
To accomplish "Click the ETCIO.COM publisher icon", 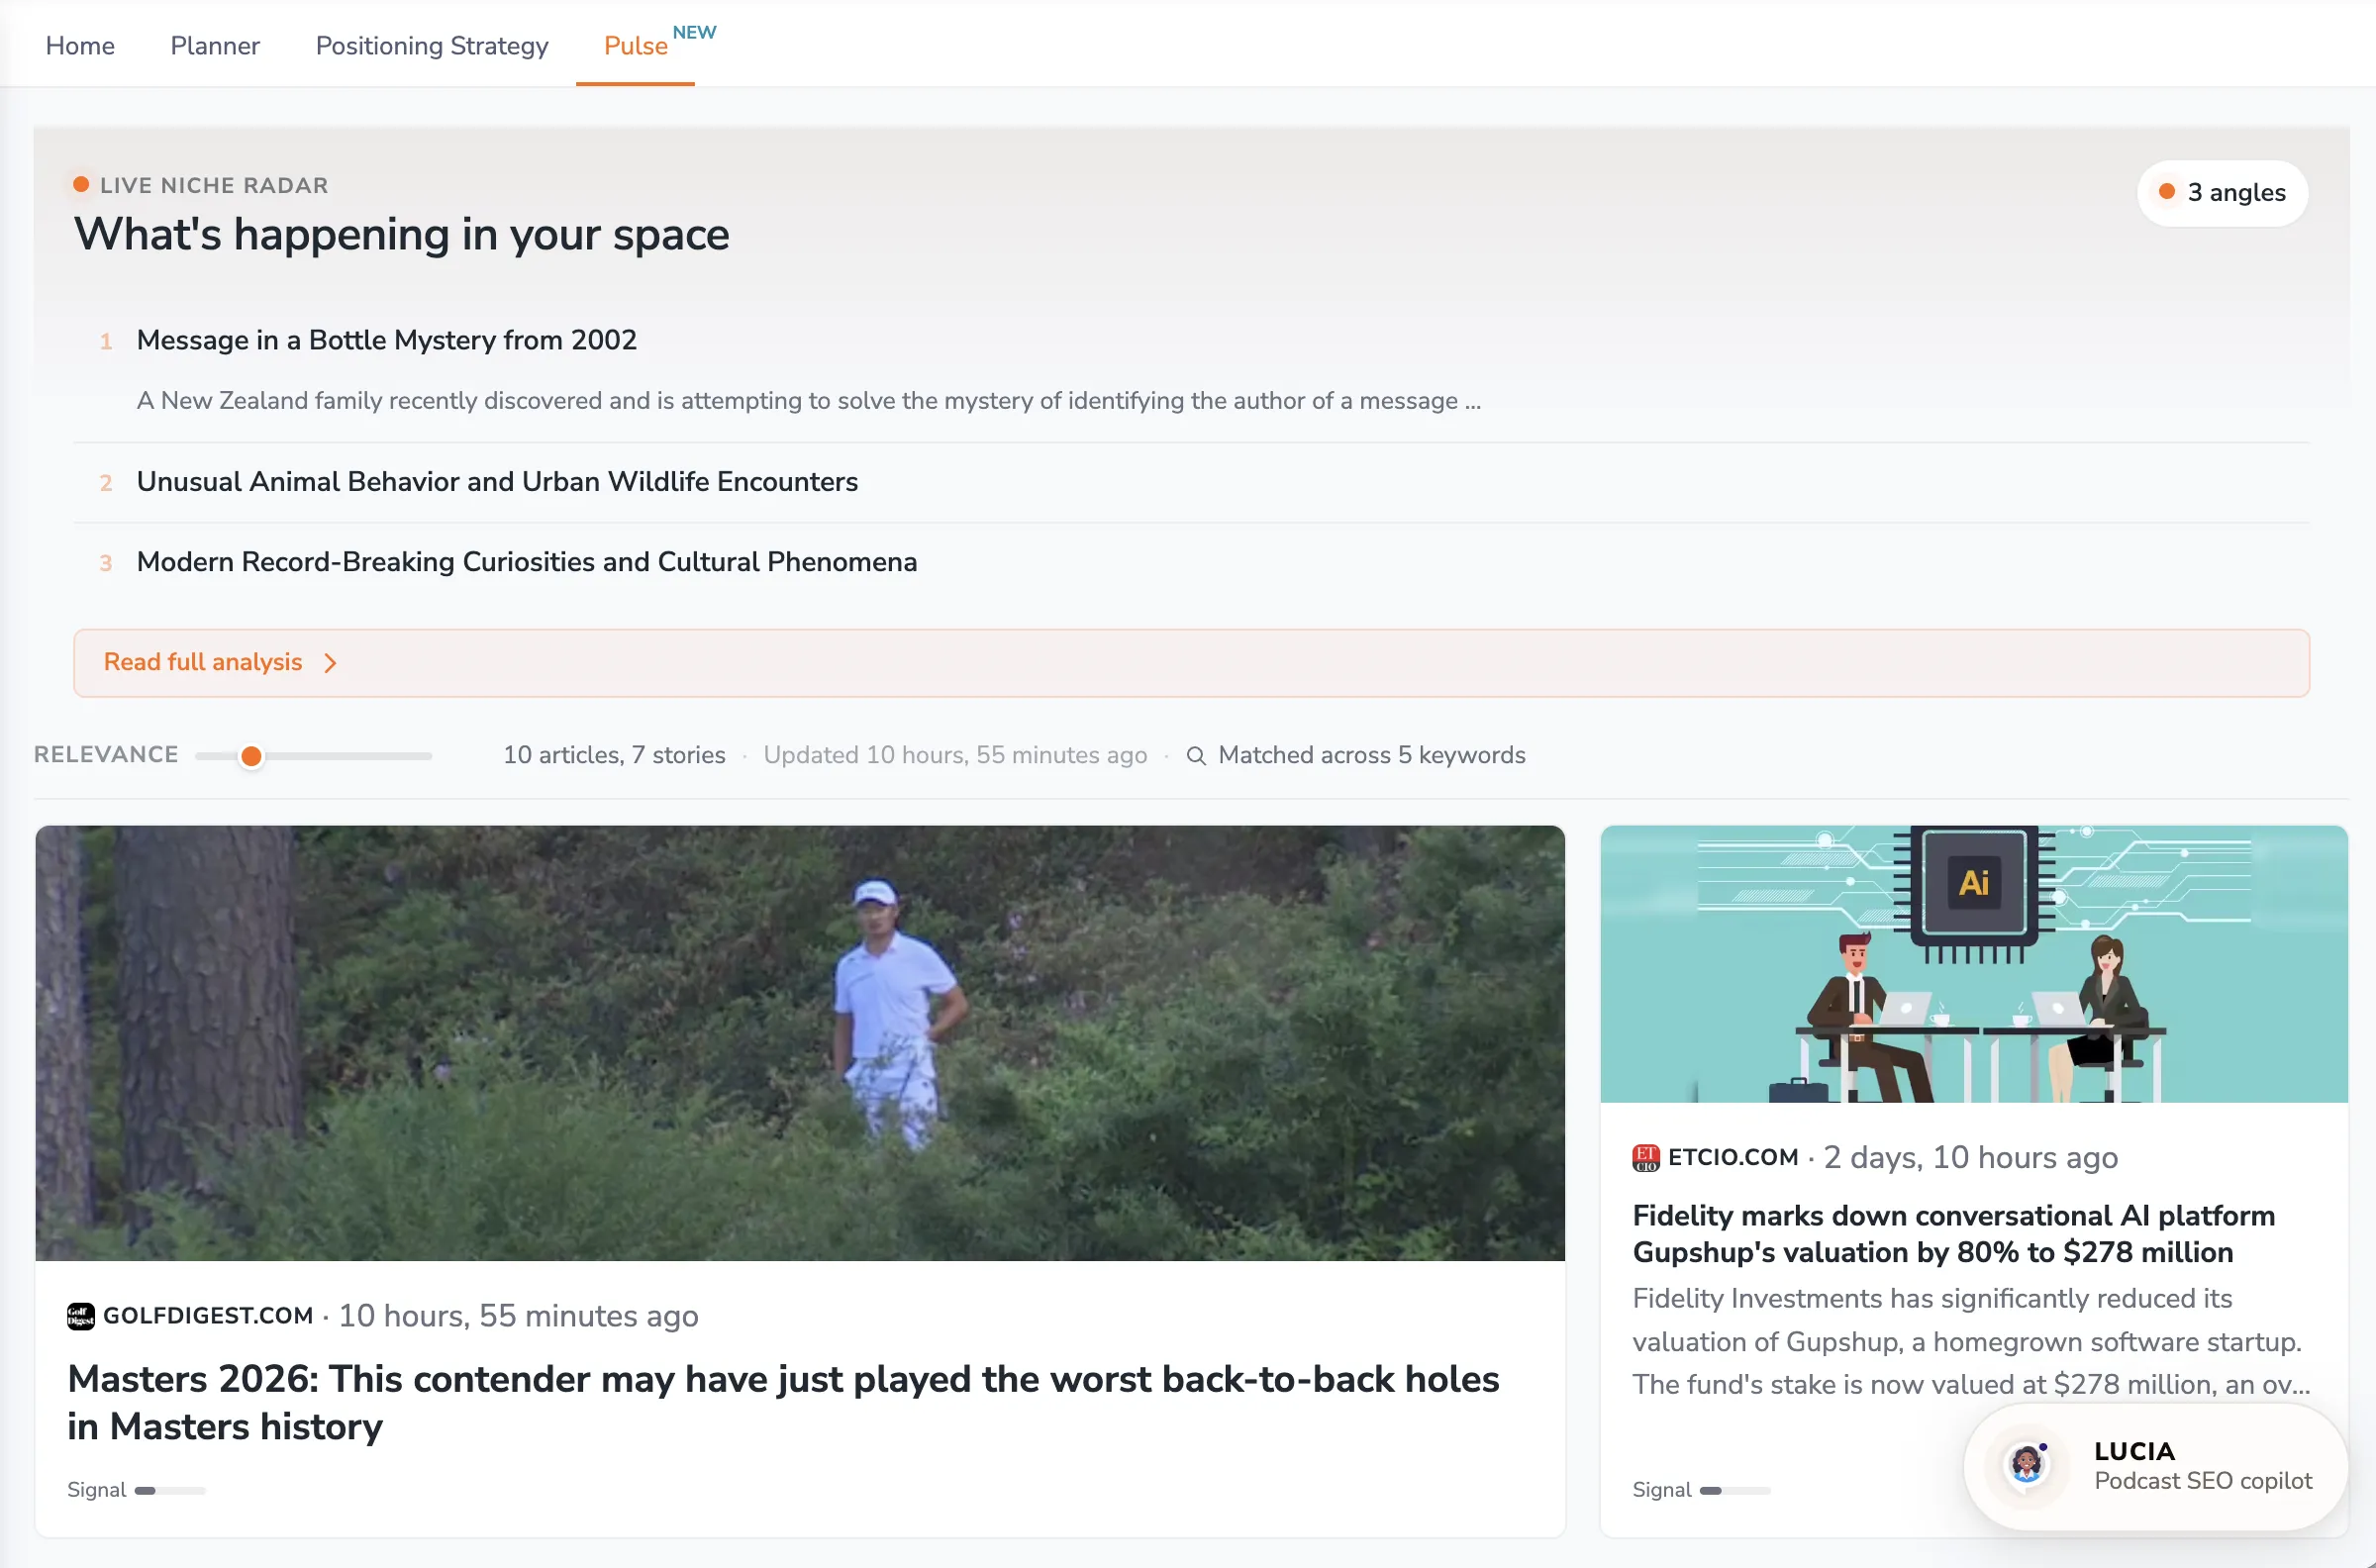I will tap(1644, 1157).
